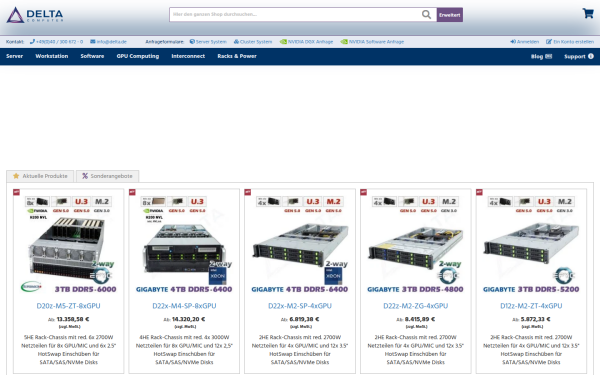Open the GPU Computing menu
Screen dimensions: 600x375
click(x=138, y=56)
